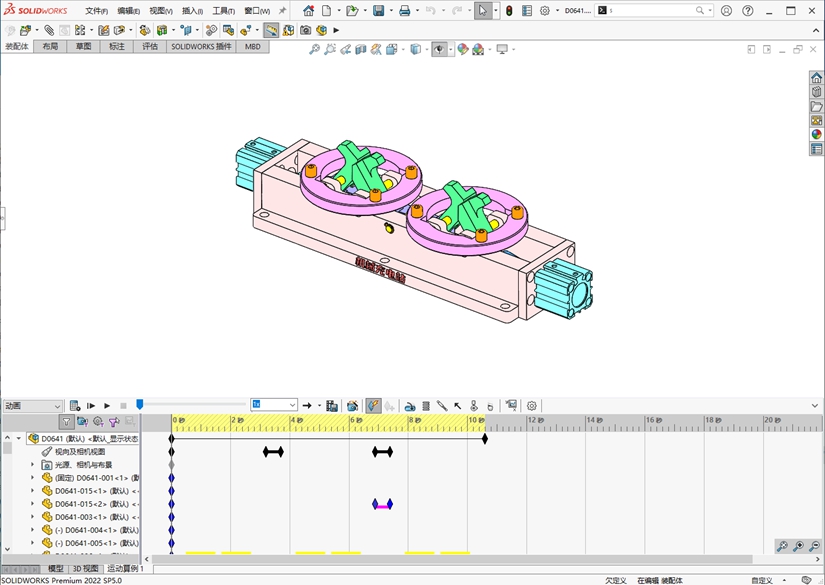Open the Animation Wizard
The height and width of the screenshot is (585, 825).
(352, 406)
